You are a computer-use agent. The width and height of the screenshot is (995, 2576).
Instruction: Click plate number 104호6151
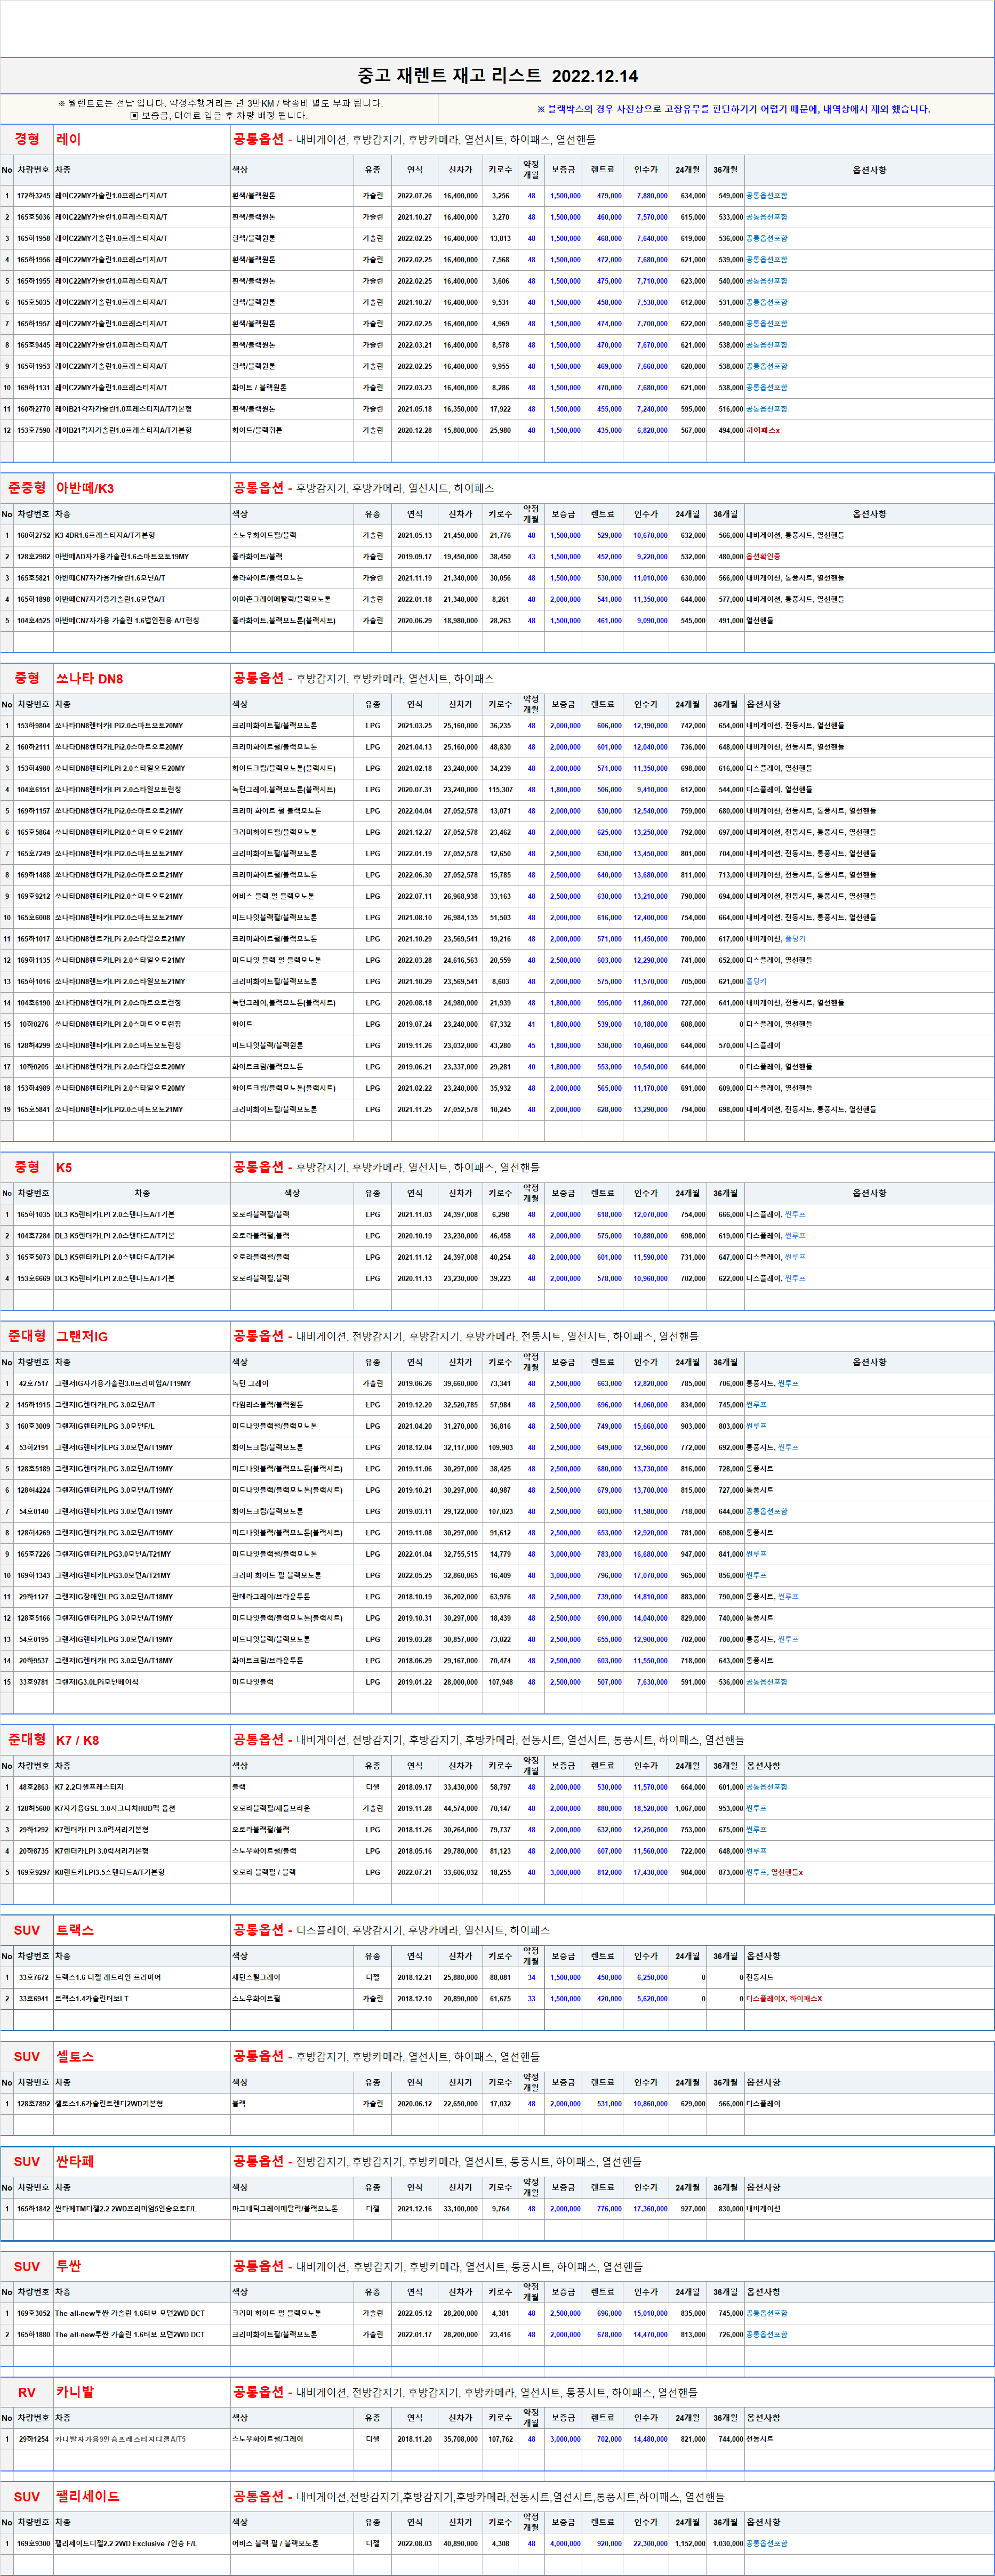[33, 790]
